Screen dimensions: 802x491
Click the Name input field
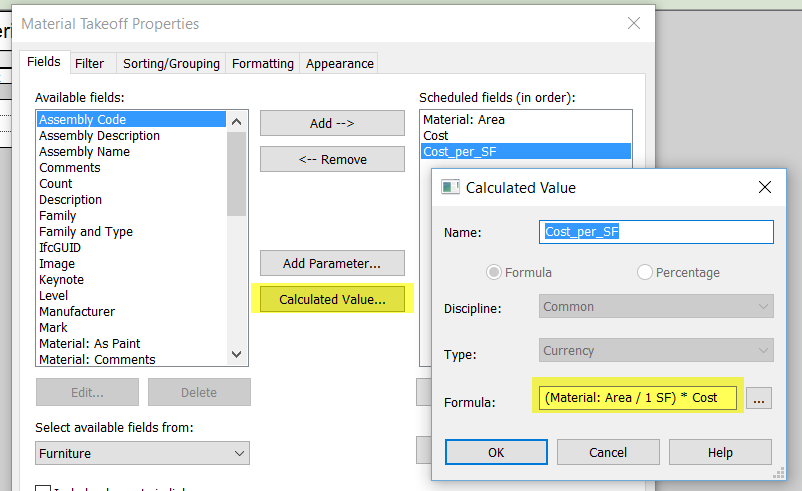click(x=656, y=232)
